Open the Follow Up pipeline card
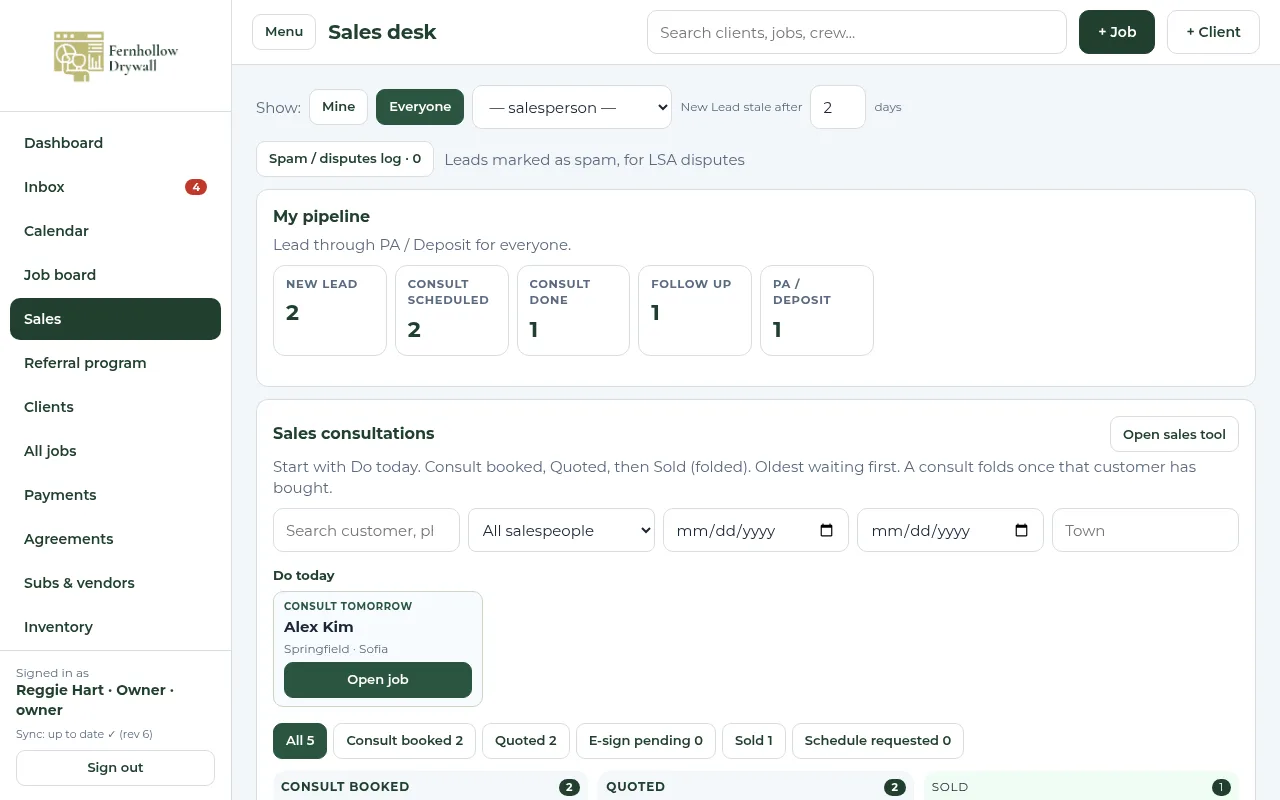The image size is (1280, 800). click(695, 310)
